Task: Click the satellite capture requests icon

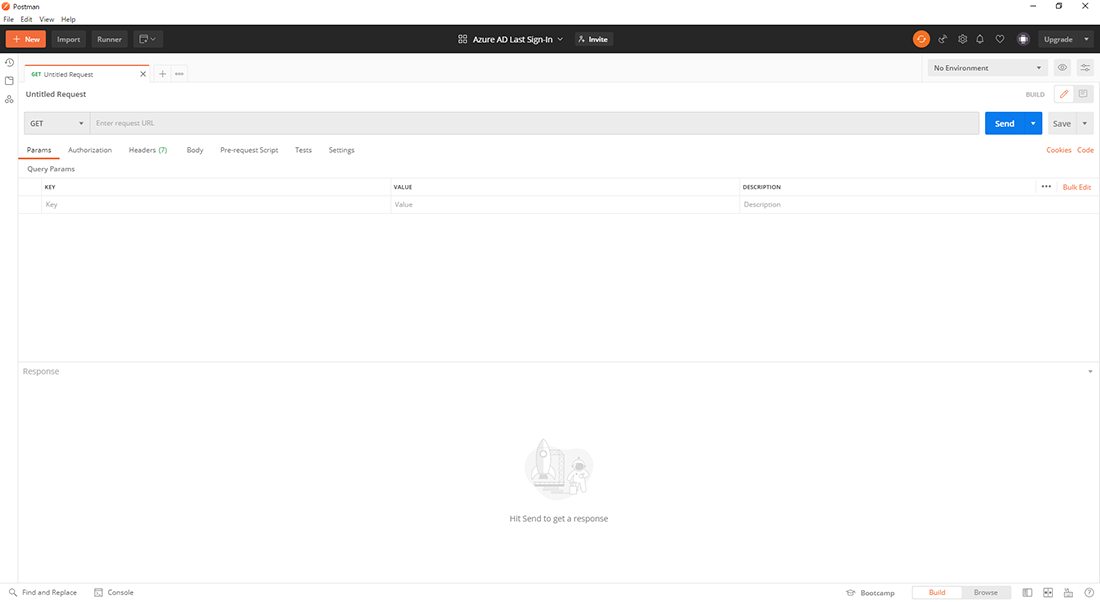Action: pyautogui.click(x=942, y=39)
